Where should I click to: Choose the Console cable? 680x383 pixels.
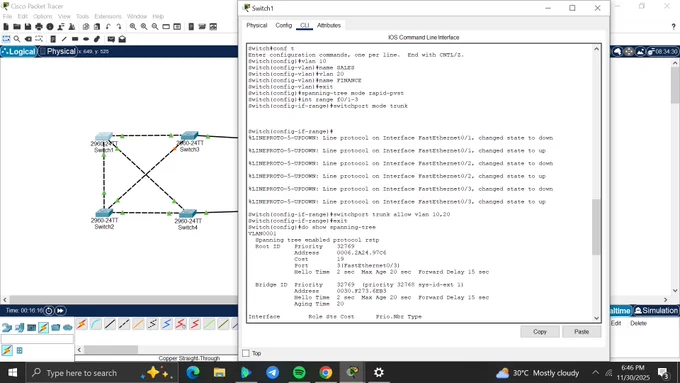coord(96,324)
